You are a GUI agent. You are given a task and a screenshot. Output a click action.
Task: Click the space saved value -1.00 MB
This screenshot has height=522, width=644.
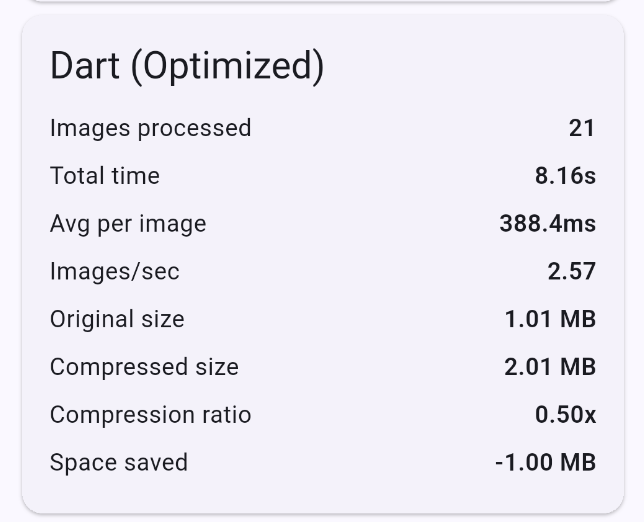tap(545, 463)
